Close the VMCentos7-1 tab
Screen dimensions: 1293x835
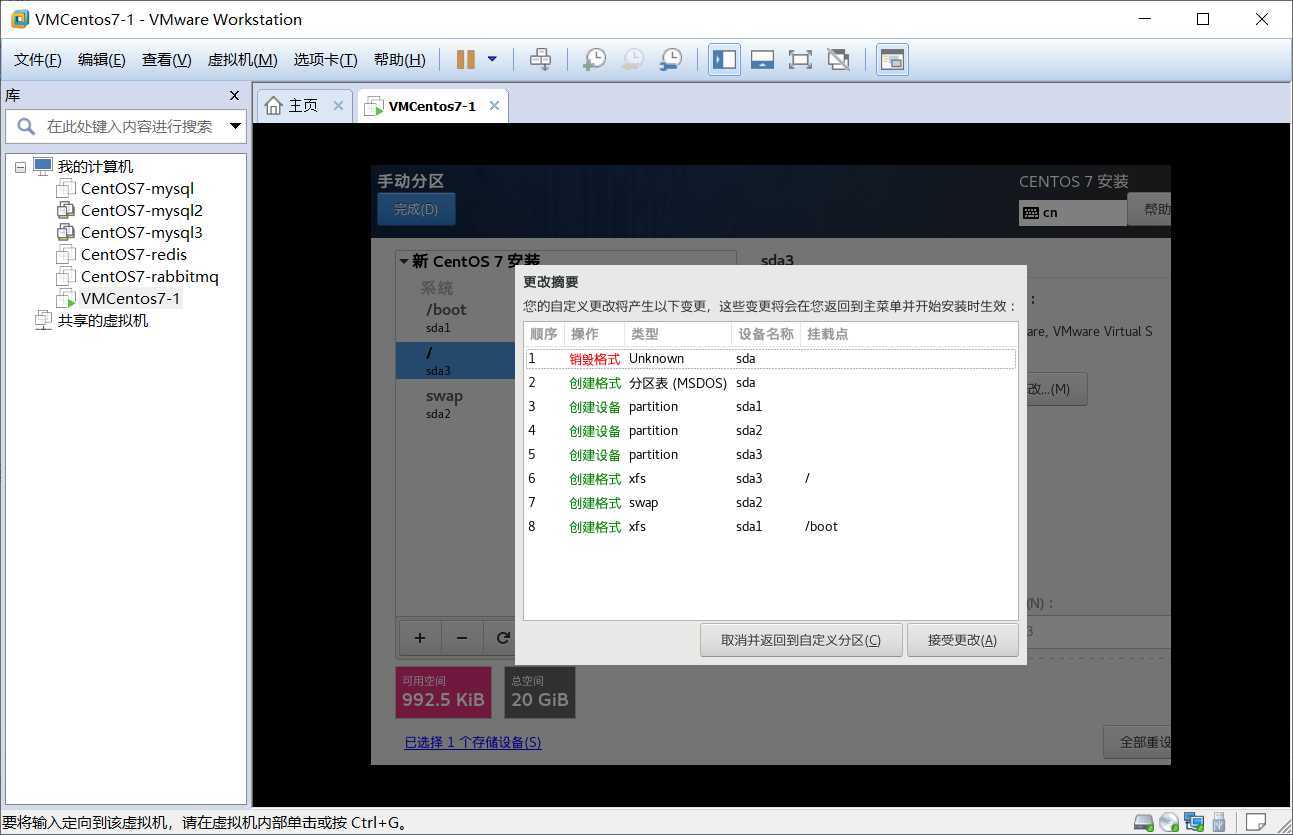coord(494,106)
